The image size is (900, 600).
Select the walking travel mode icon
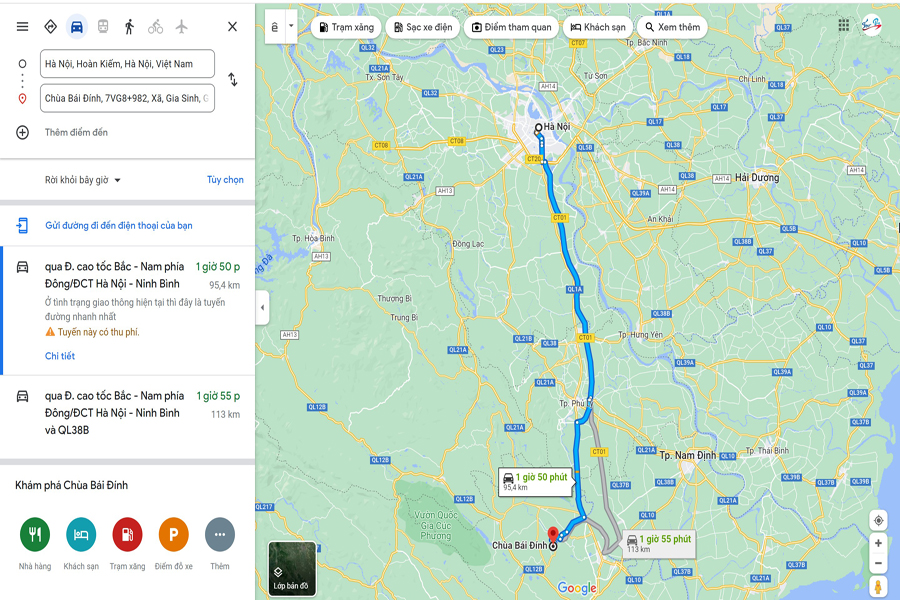(129, 26)
